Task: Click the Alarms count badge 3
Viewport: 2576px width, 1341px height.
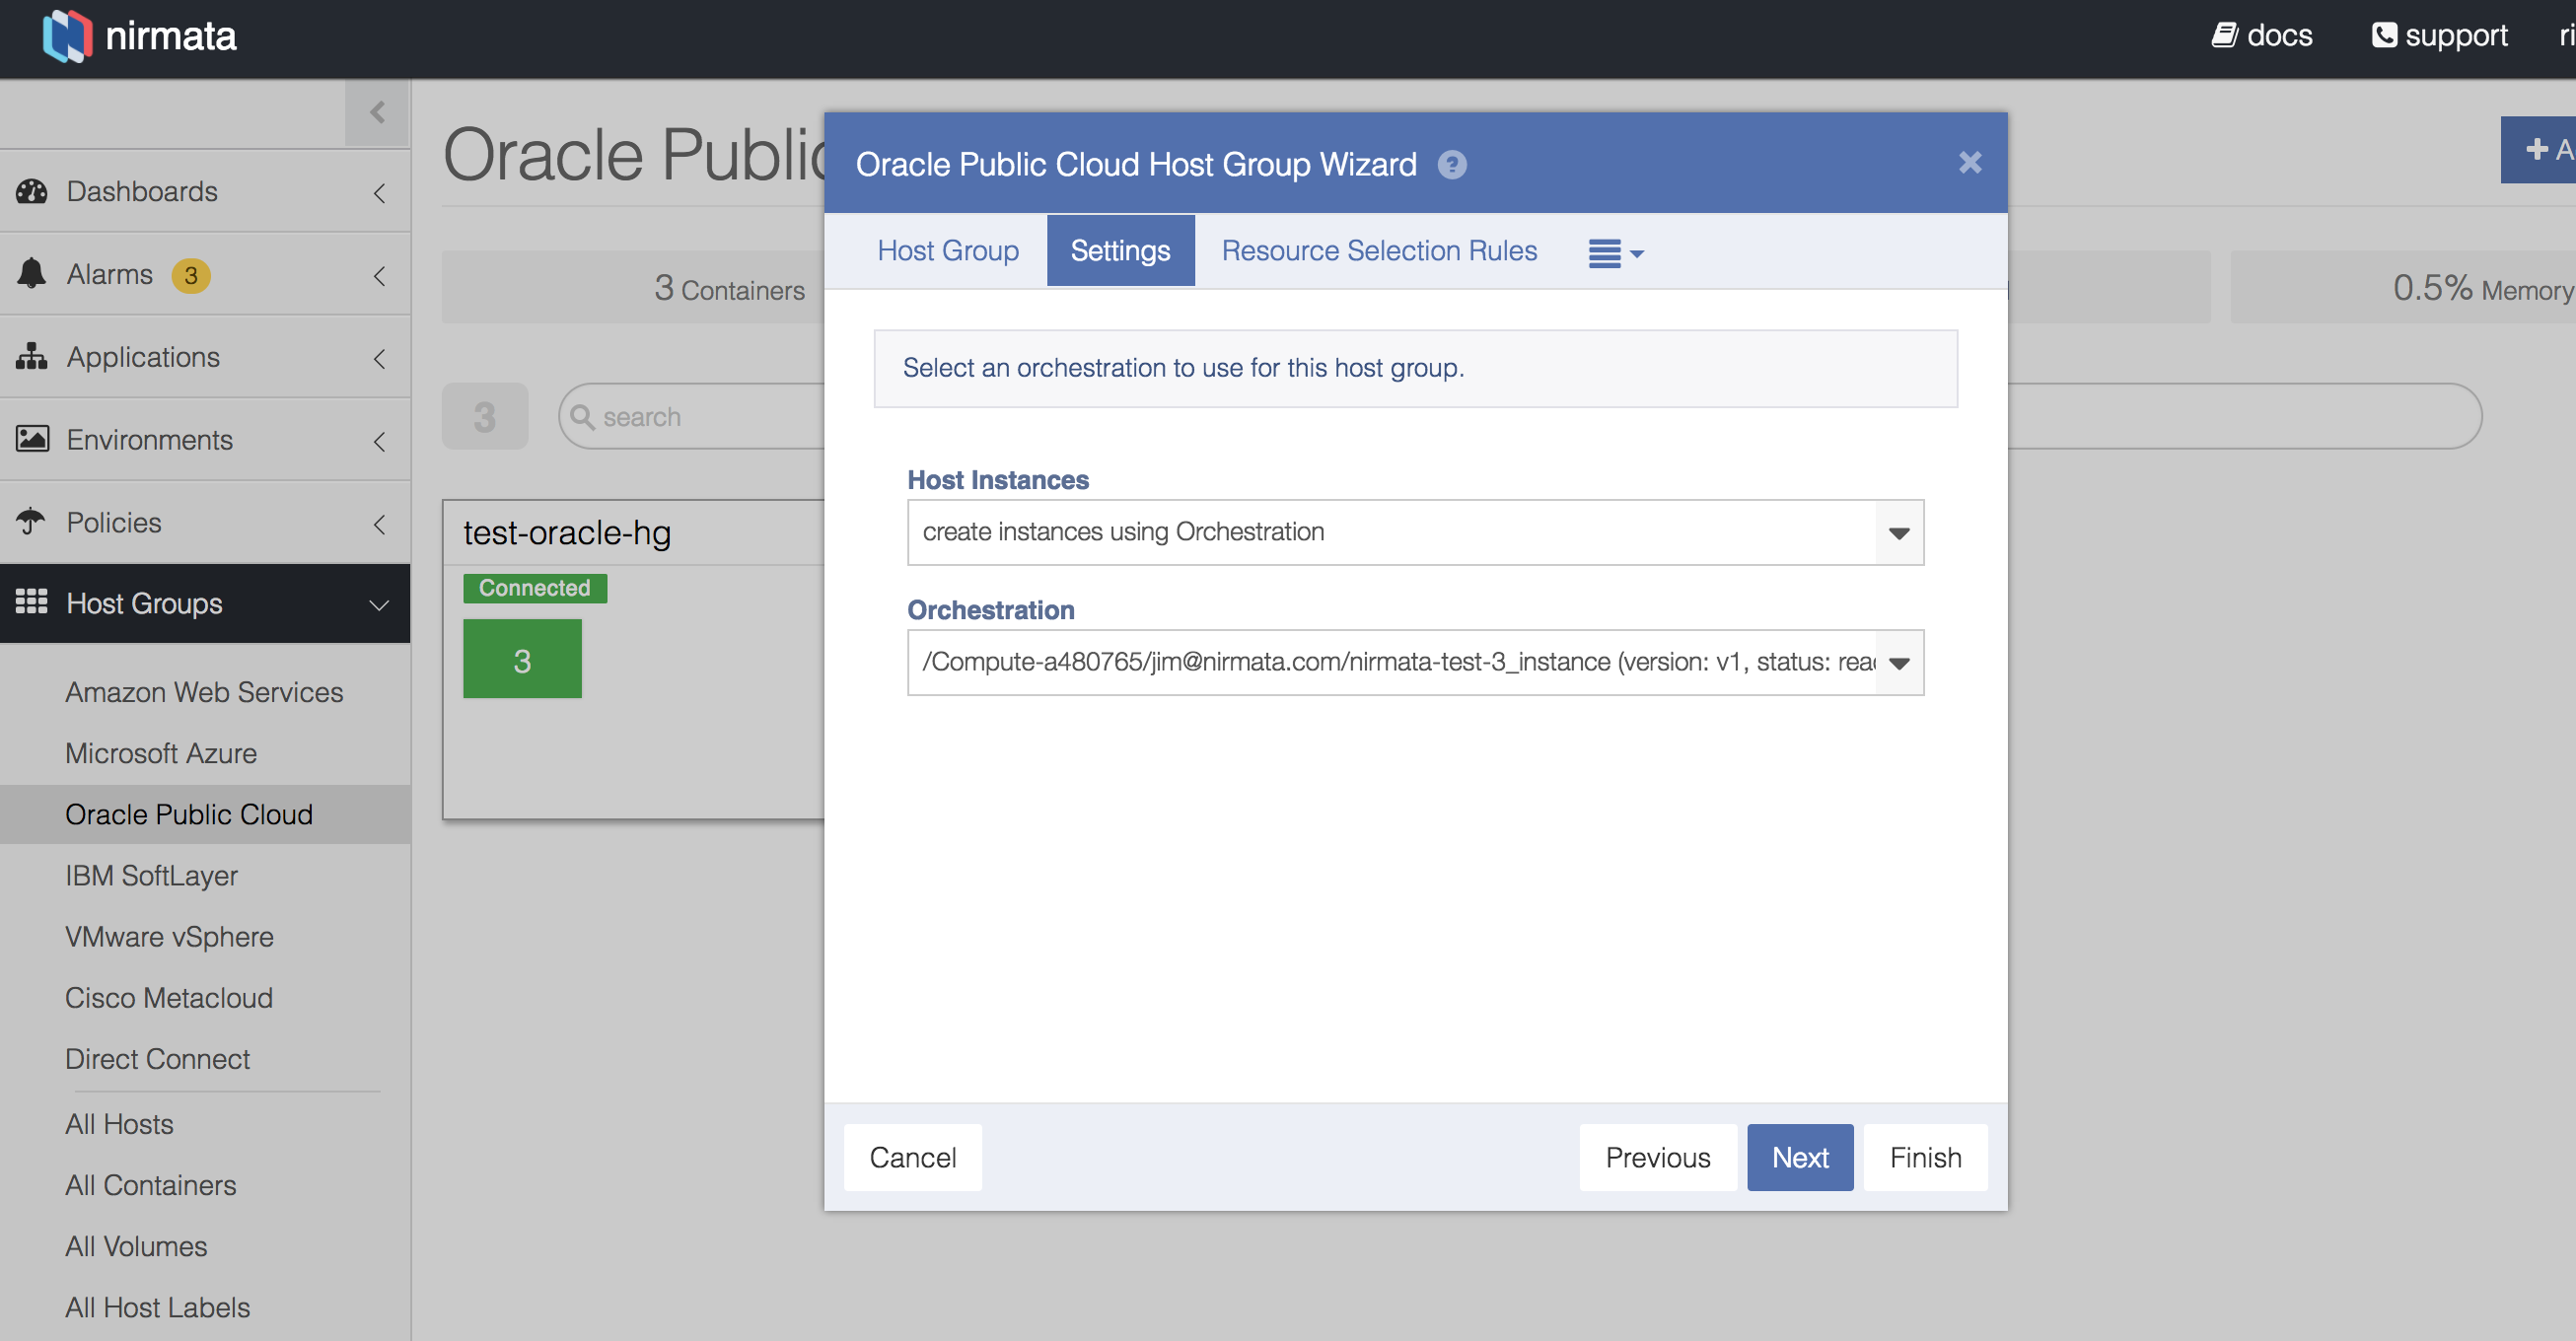Action: (191, 275)
